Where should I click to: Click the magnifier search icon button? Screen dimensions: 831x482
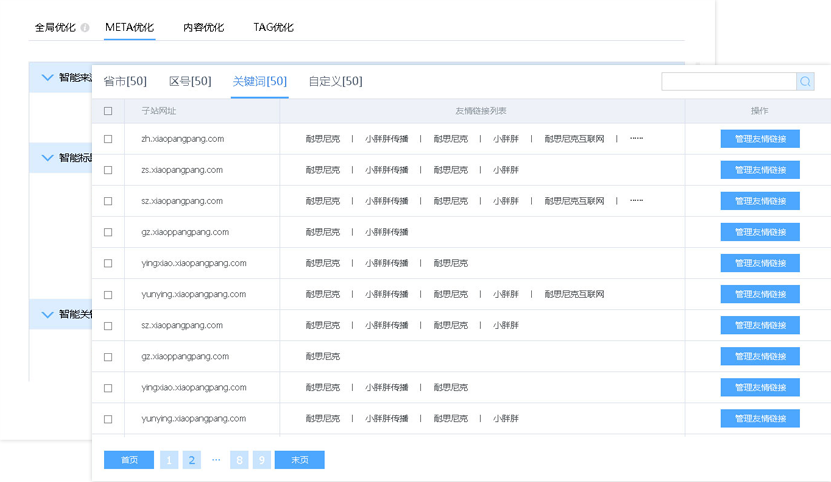(x=805, y=82)
